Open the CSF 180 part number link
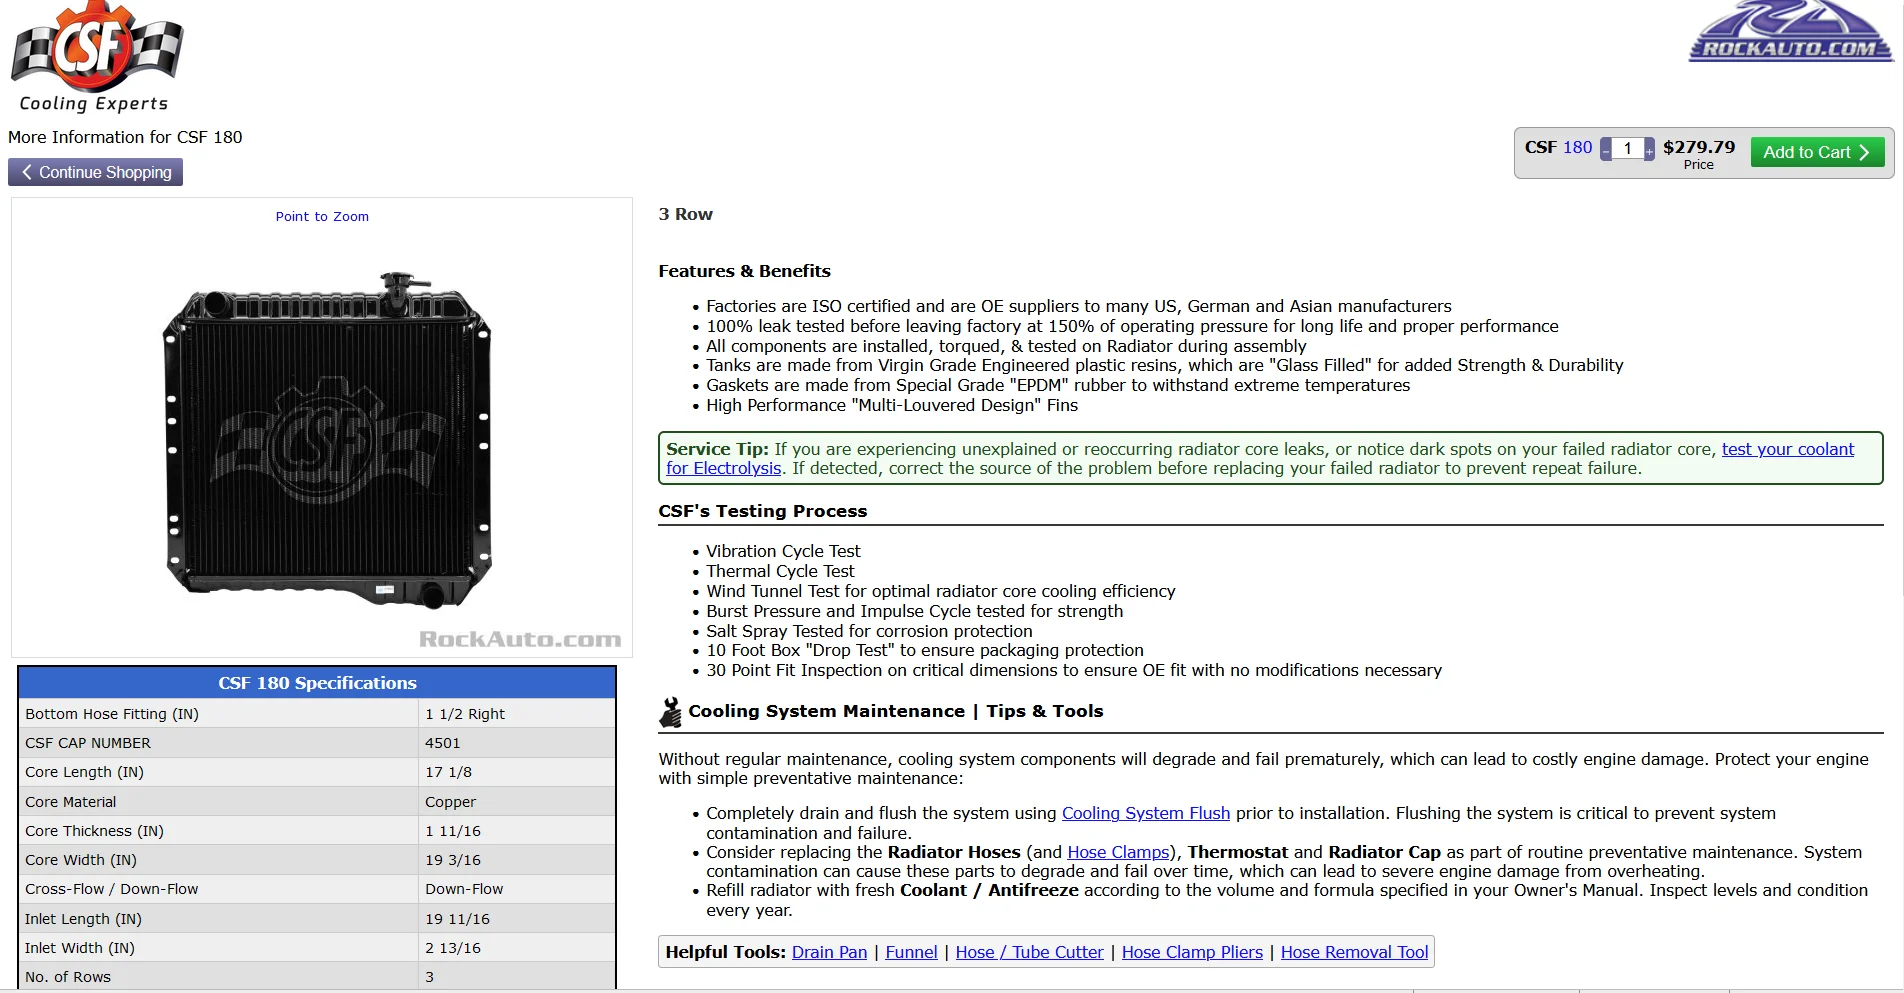Viewport: 1904px width, 993px height. pos(1577,147)
